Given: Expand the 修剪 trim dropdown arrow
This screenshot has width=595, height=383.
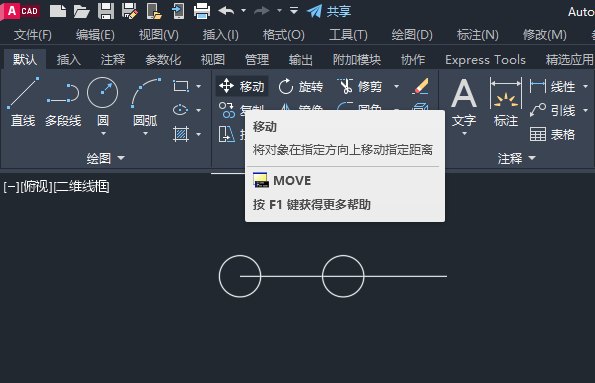Looking at the screenshot, I should (396, 87).
